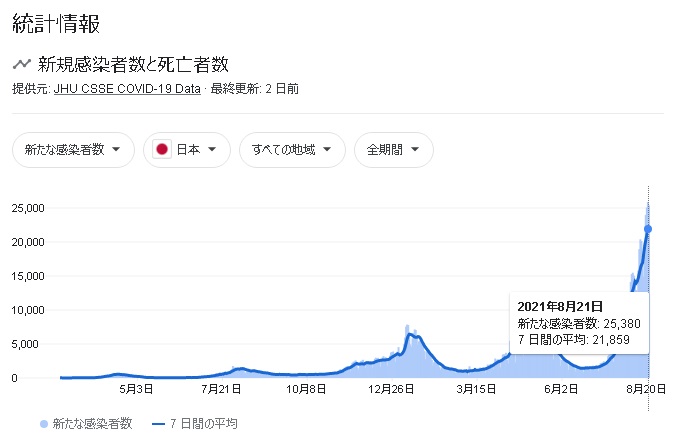This screenshot has width=681, height=445.
Task: Click the 新規感染者数と死亡者数 section title
Action: (134, 65)
